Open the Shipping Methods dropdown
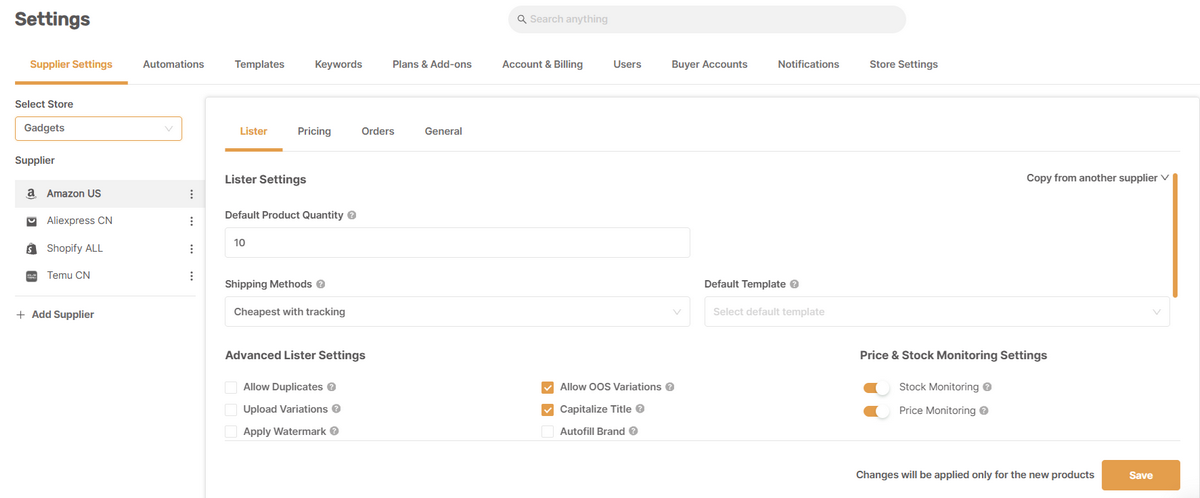Viewport: 1200px width, 498px height. click(457, 312)
